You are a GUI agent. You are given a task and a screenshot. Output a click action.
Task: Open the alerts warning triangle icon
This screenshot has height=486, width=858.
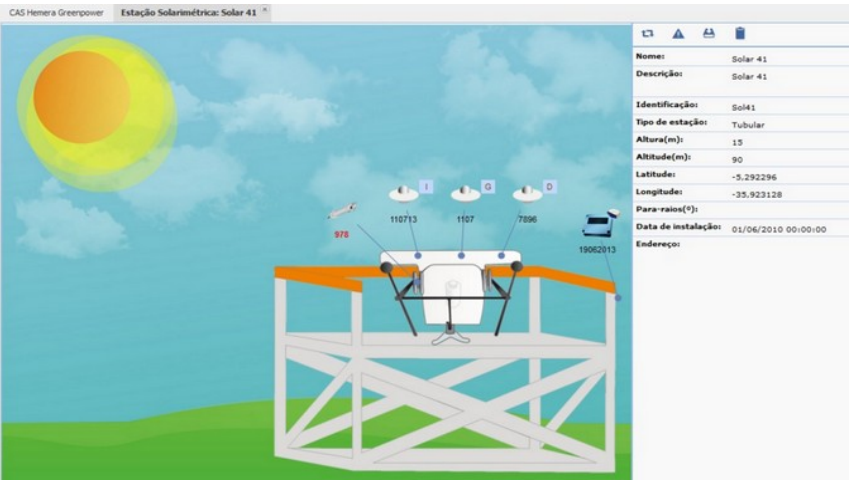point(678,33)
